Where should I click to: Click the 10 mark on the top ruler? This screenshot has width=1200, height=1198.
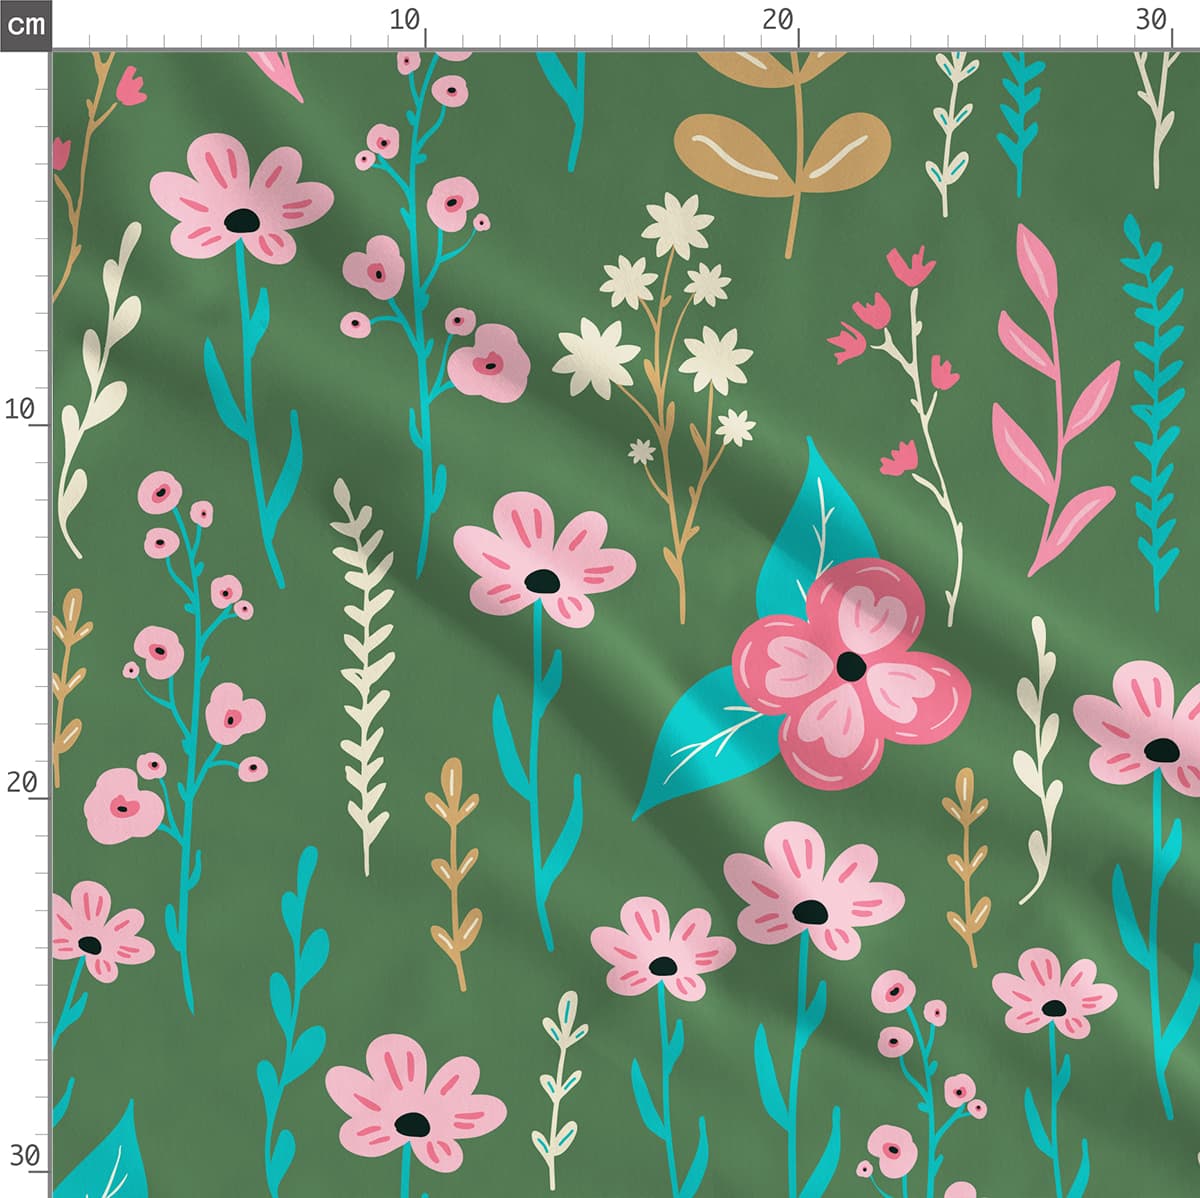pyautogui.click(x=405, y=20)
